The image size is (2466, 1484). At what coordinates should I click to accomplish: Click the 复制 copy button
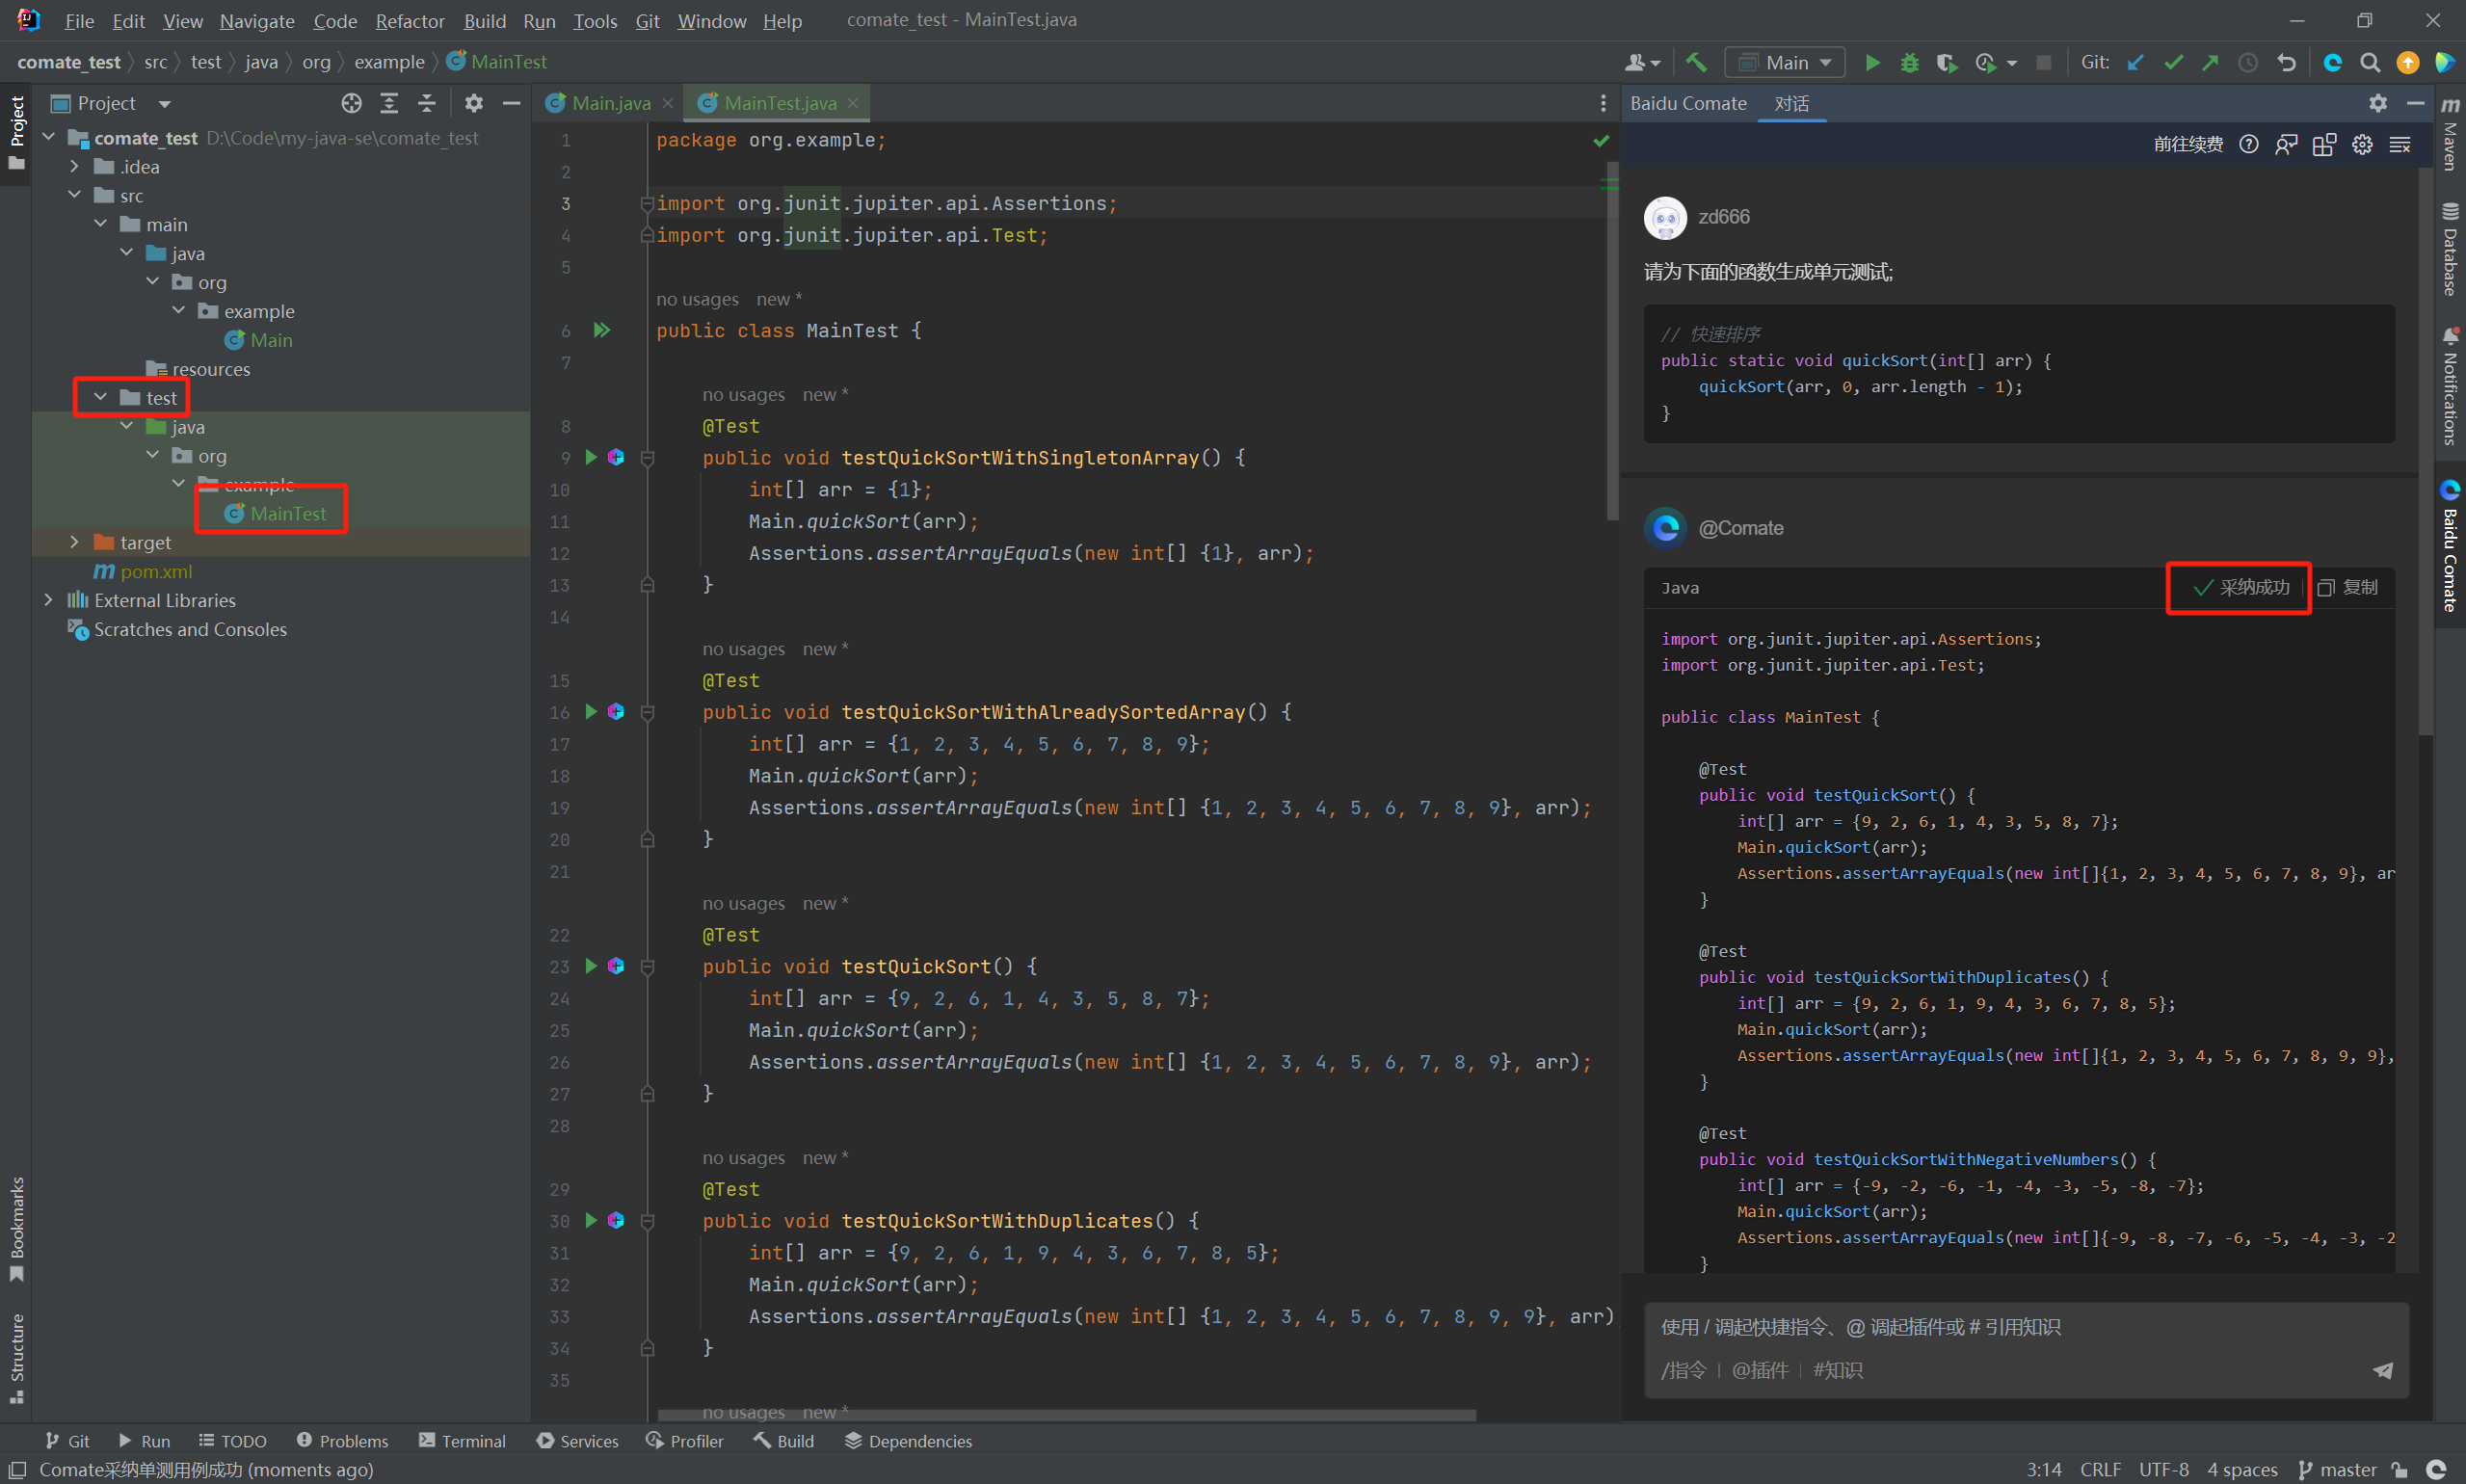2348,588
